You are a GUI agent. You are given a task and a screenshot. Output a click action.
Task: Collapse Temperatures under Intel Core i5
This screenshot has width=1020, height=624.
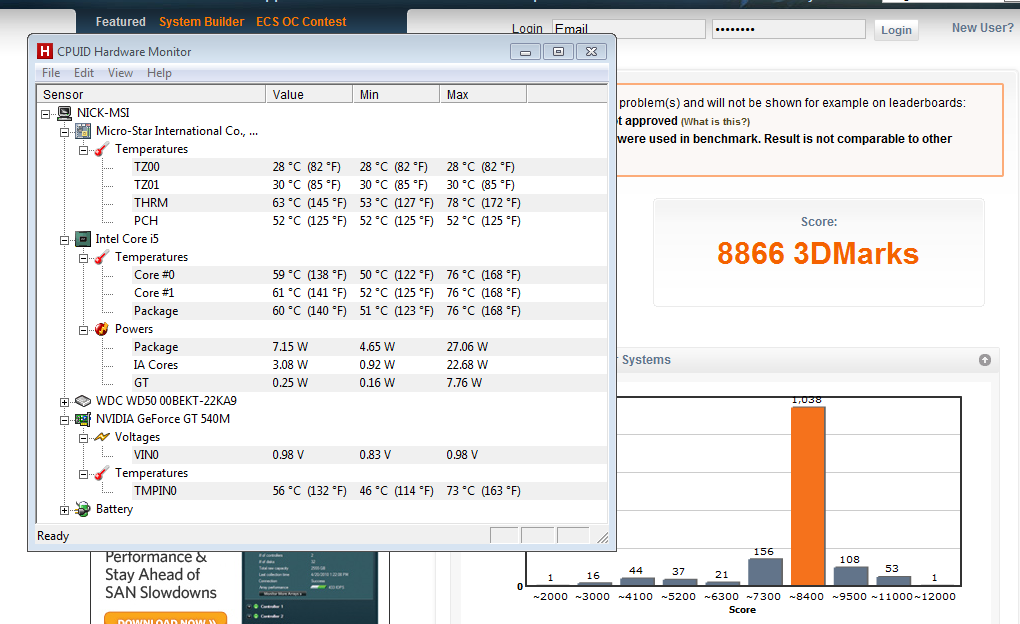83,258
